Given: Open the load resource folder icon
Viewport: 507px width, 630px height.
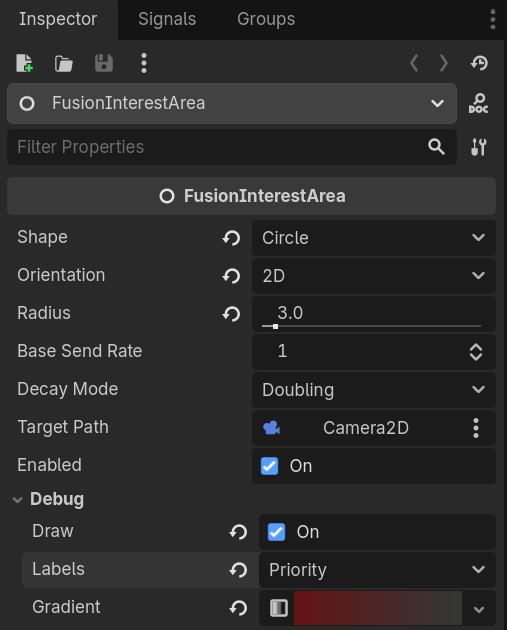Looking at the screenshot, I should [x=63, y=63].
